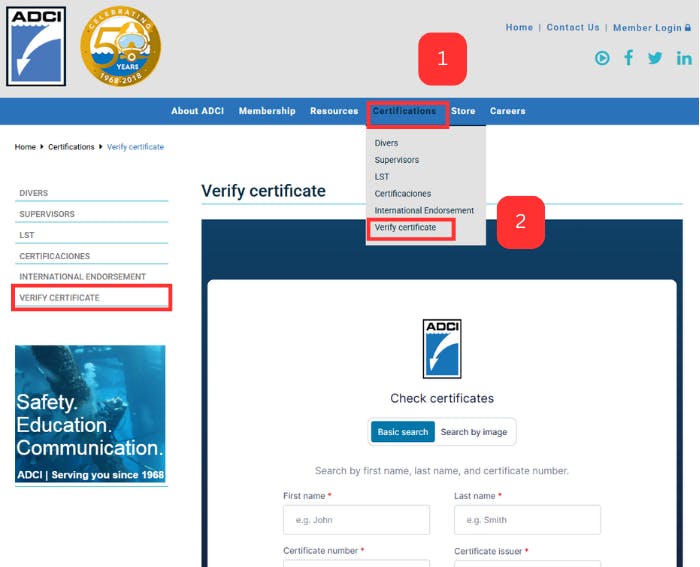Click Home in the breadcrumb
The image size is (700, 567).
(x=25, y=147)
